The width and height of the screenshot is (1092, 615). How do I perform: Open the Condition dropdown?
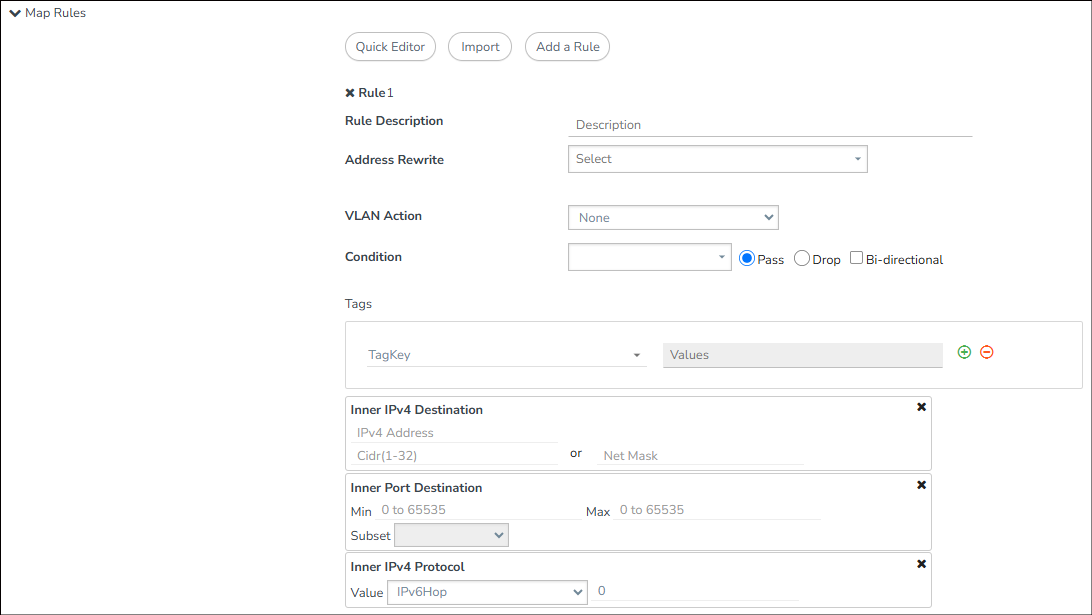click(649, 257)
